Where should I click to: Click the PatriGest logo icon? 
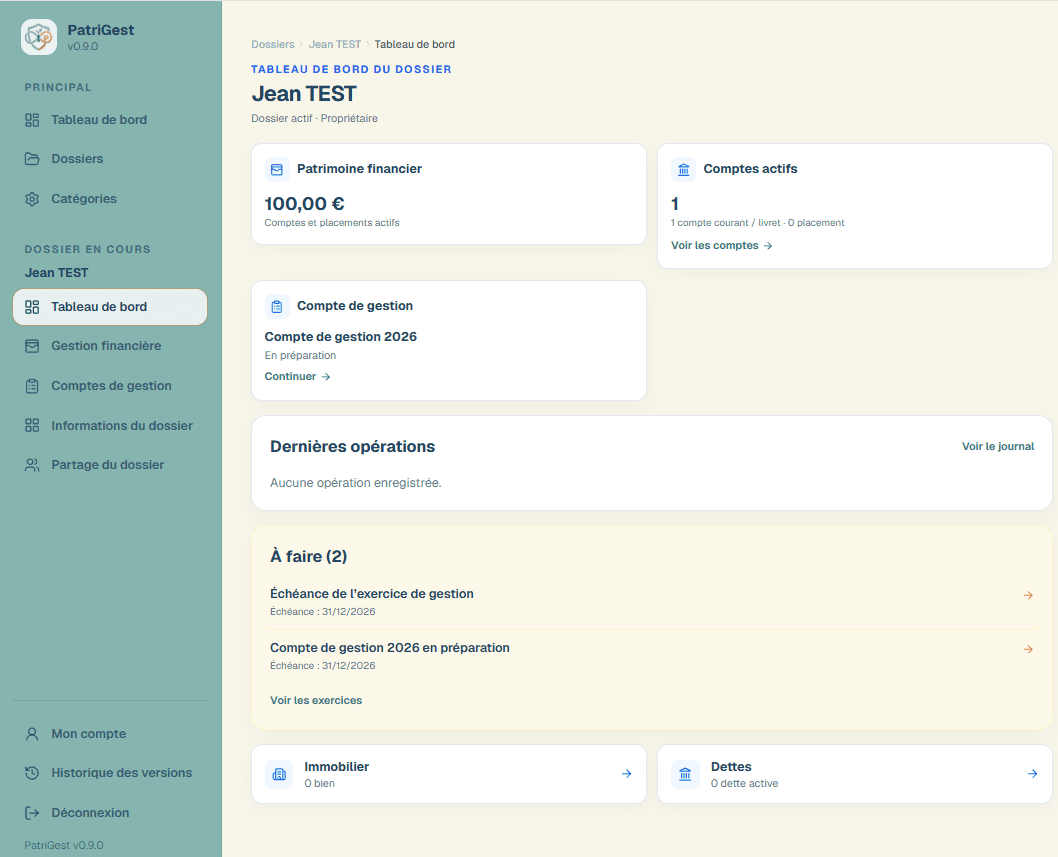pyautogui.click(x=39, y=36)
